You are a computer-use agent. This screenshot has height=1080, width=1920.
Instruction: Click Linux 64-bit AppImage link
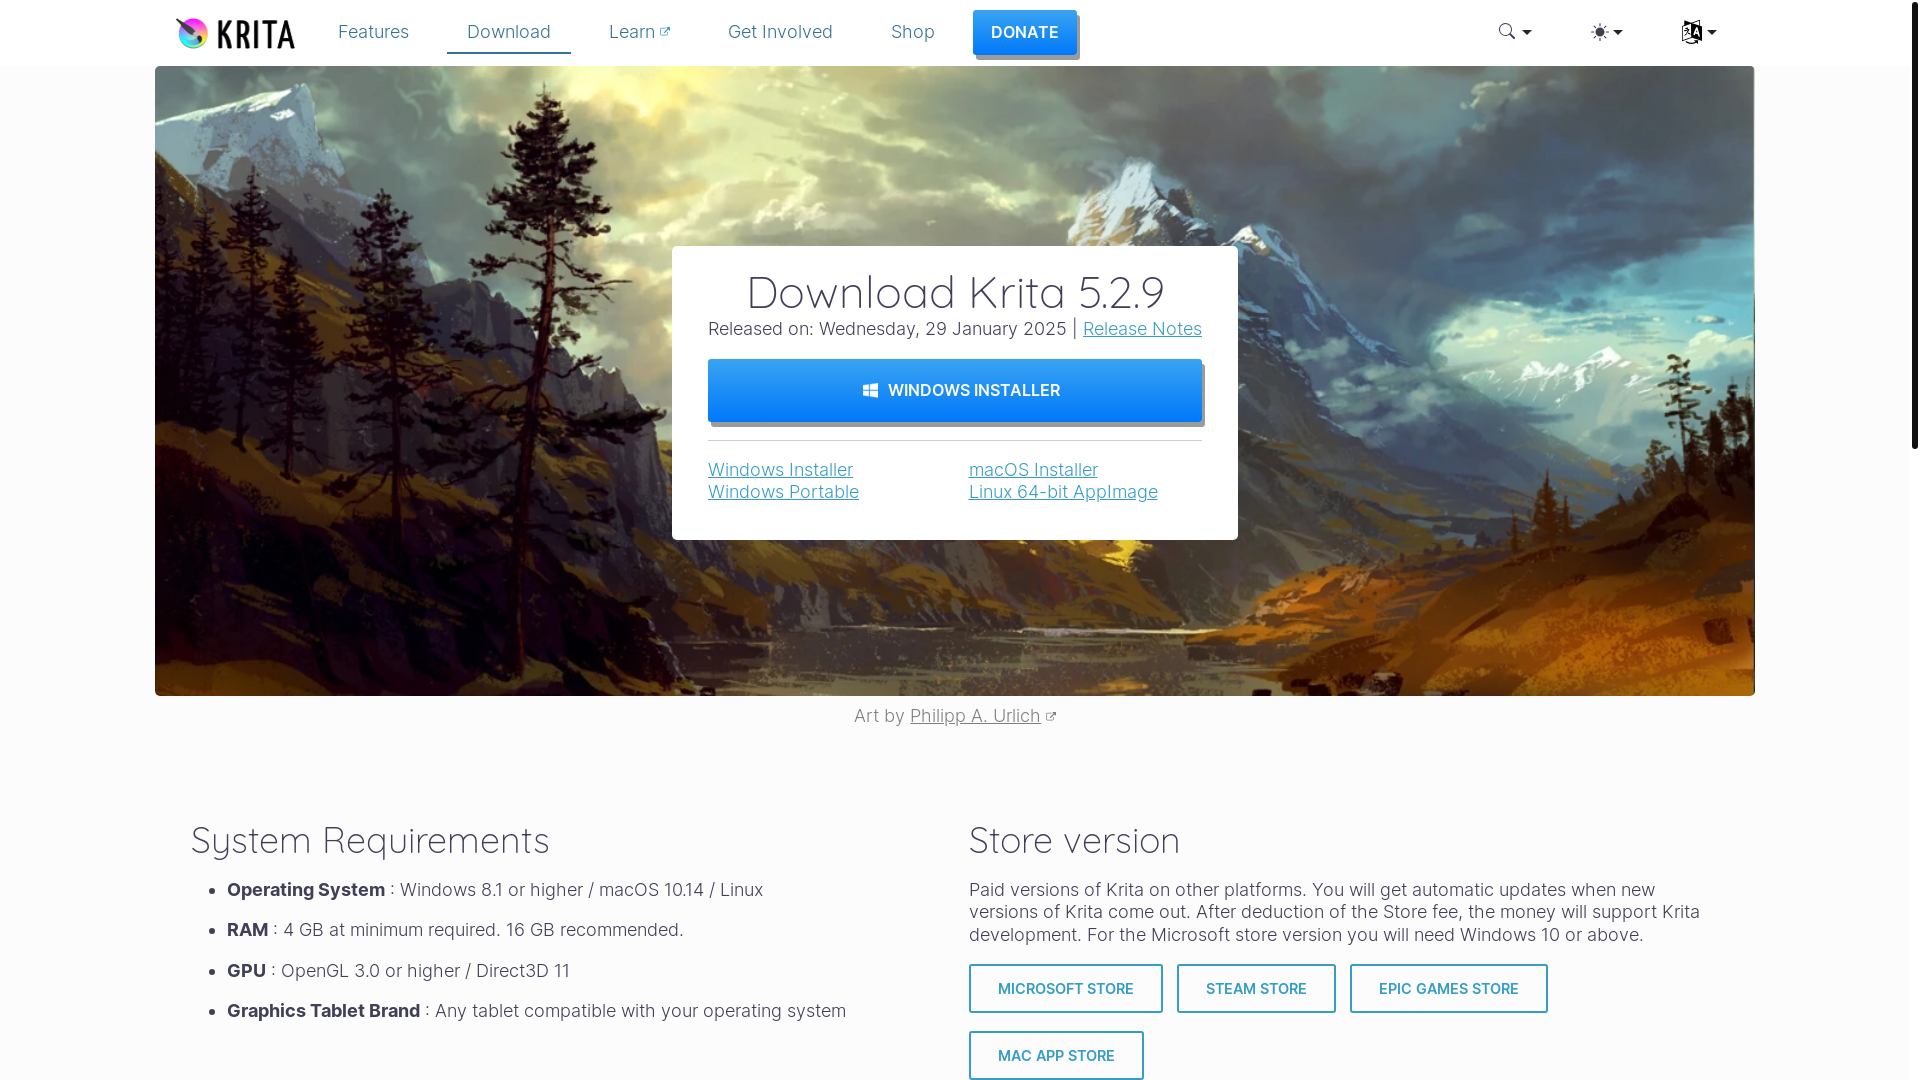click(x=1063, y=492)
